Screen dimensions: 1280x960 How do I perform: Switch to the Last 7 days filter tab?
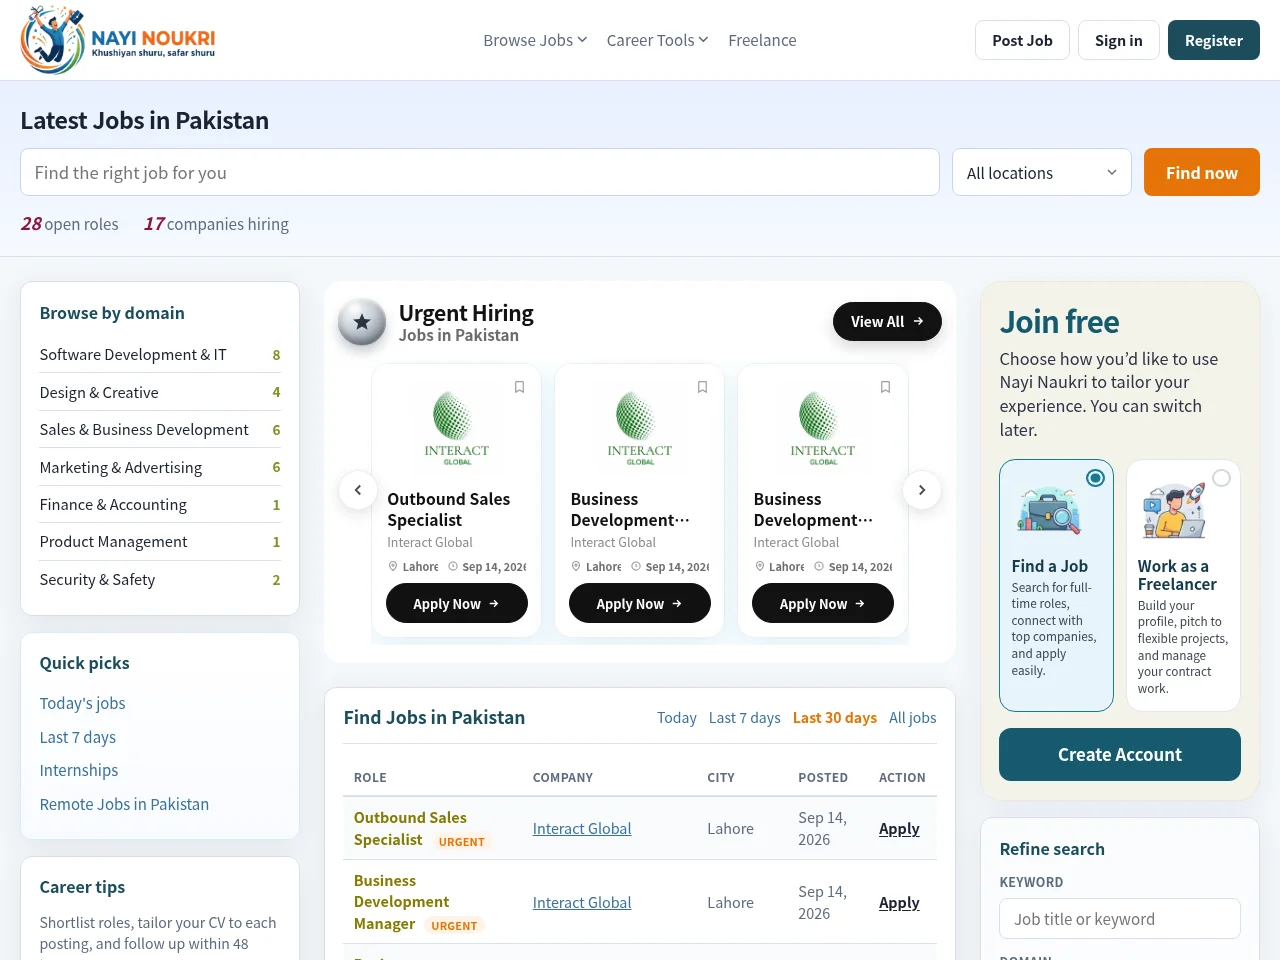pyautogui.click(x=745, y=717)
